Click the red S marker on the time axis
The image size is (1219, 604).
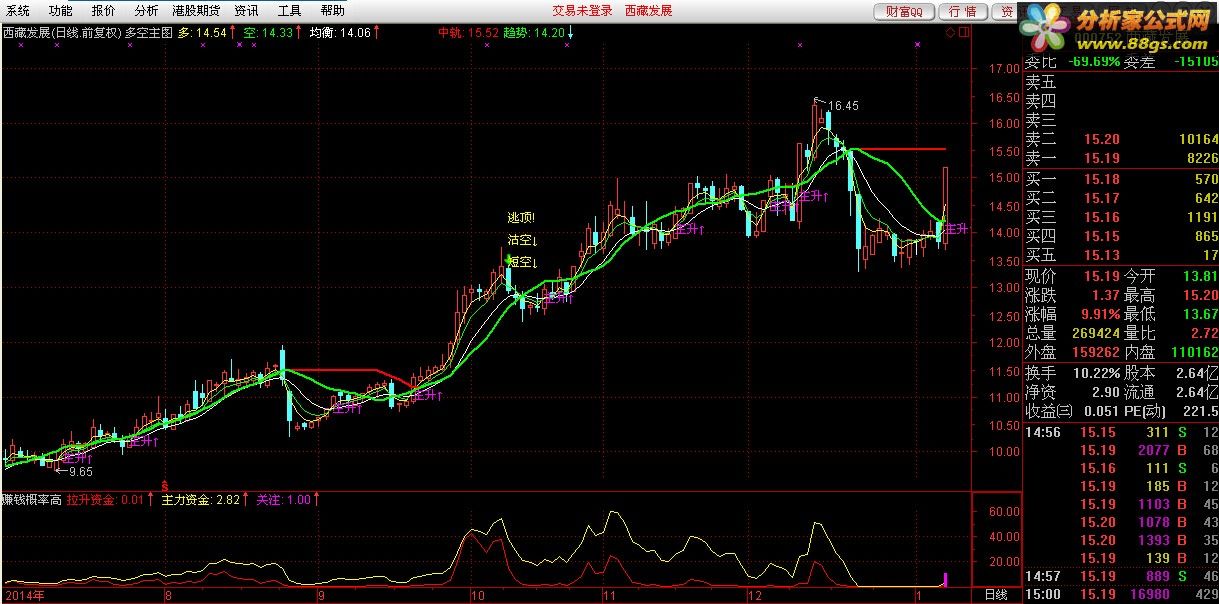coord(165,485)
